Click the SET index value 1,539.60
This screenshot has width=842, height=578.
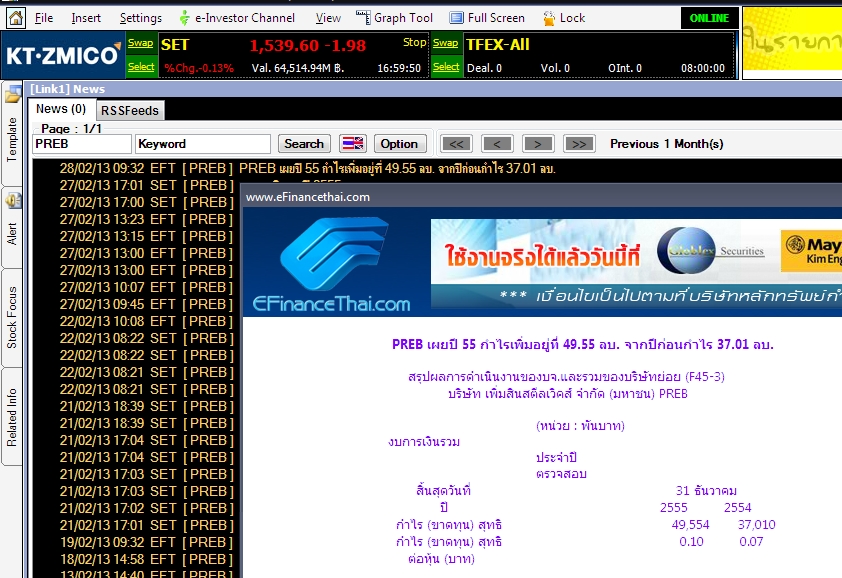[285, 46]
